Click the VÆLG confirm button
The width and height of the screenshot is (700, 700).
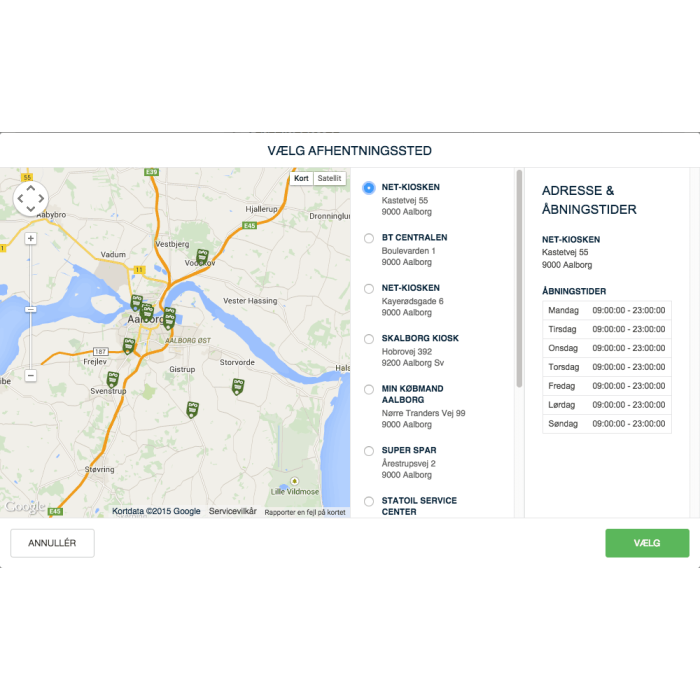pyautogui.click(x=647, y=543)
